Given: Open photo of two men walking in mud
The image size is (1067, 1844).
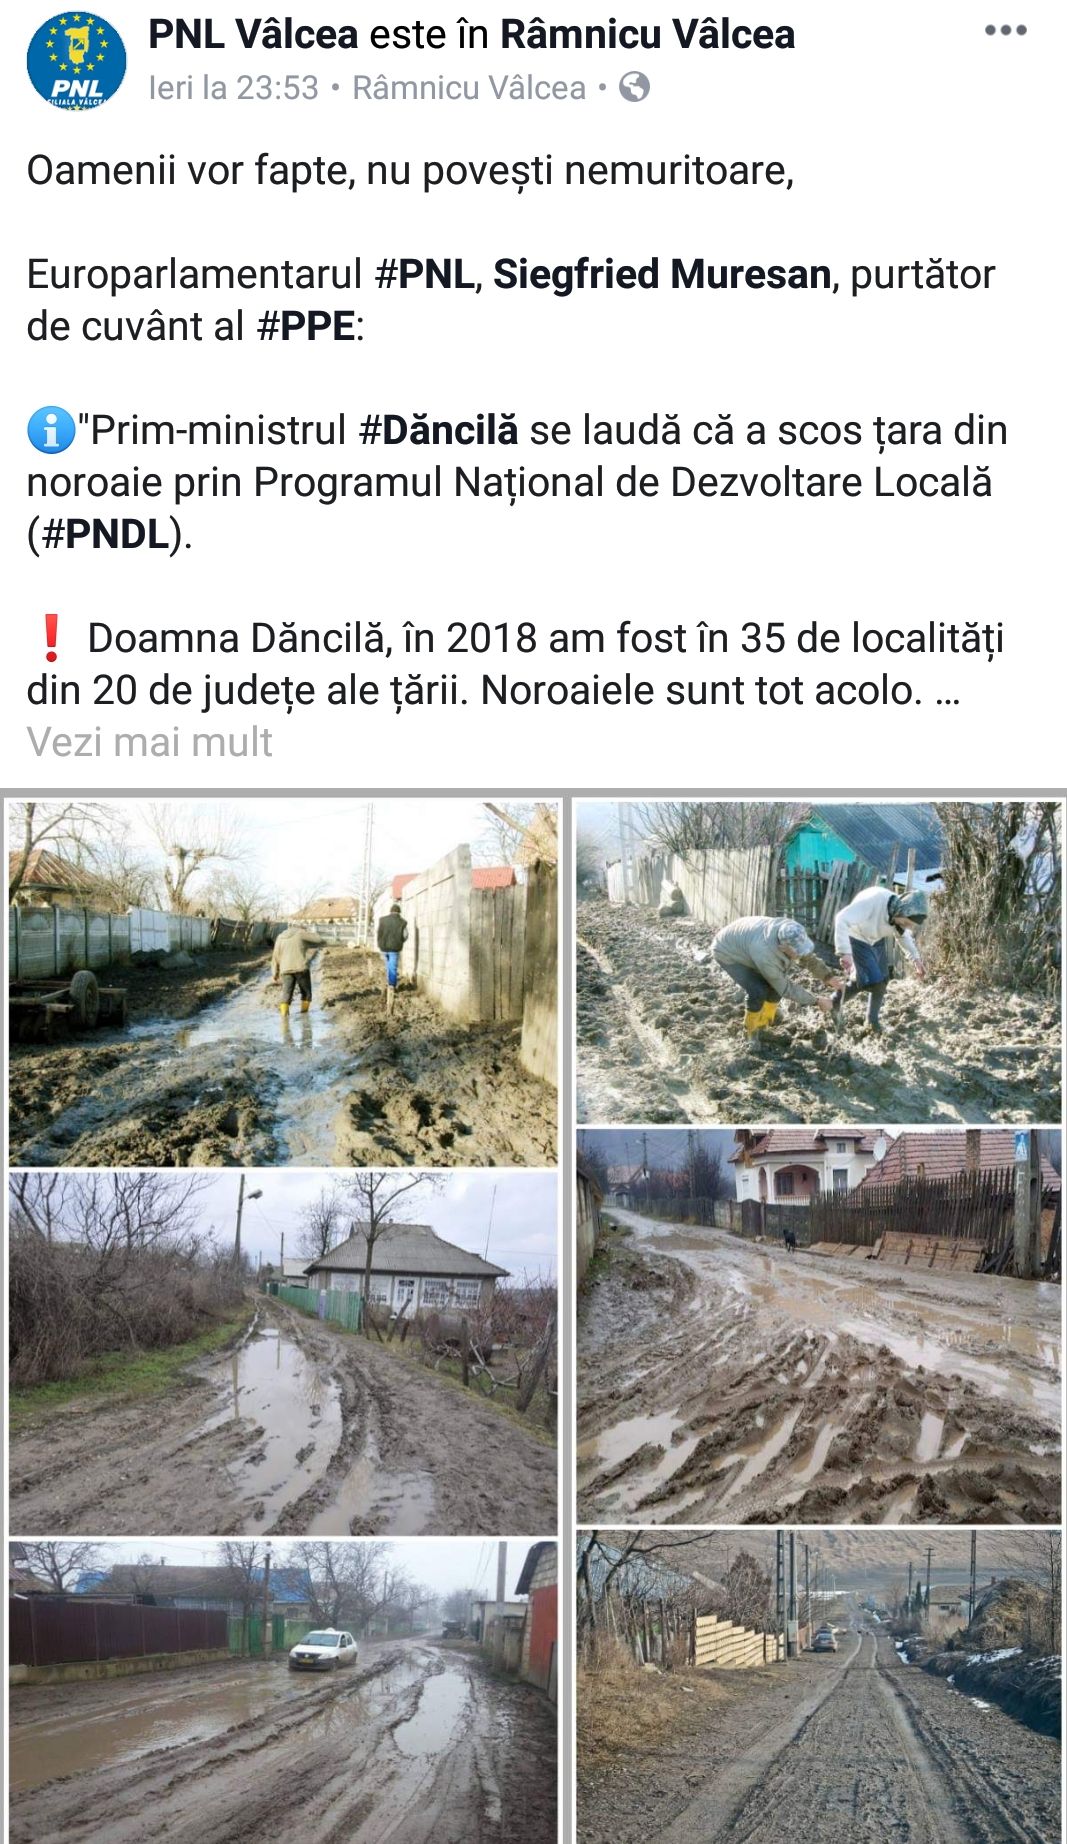Looking at the screenshot, I should 283,983.
